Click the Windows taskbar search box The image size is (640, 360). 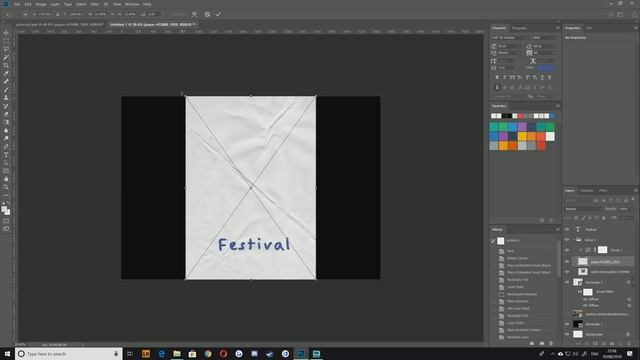68,354
